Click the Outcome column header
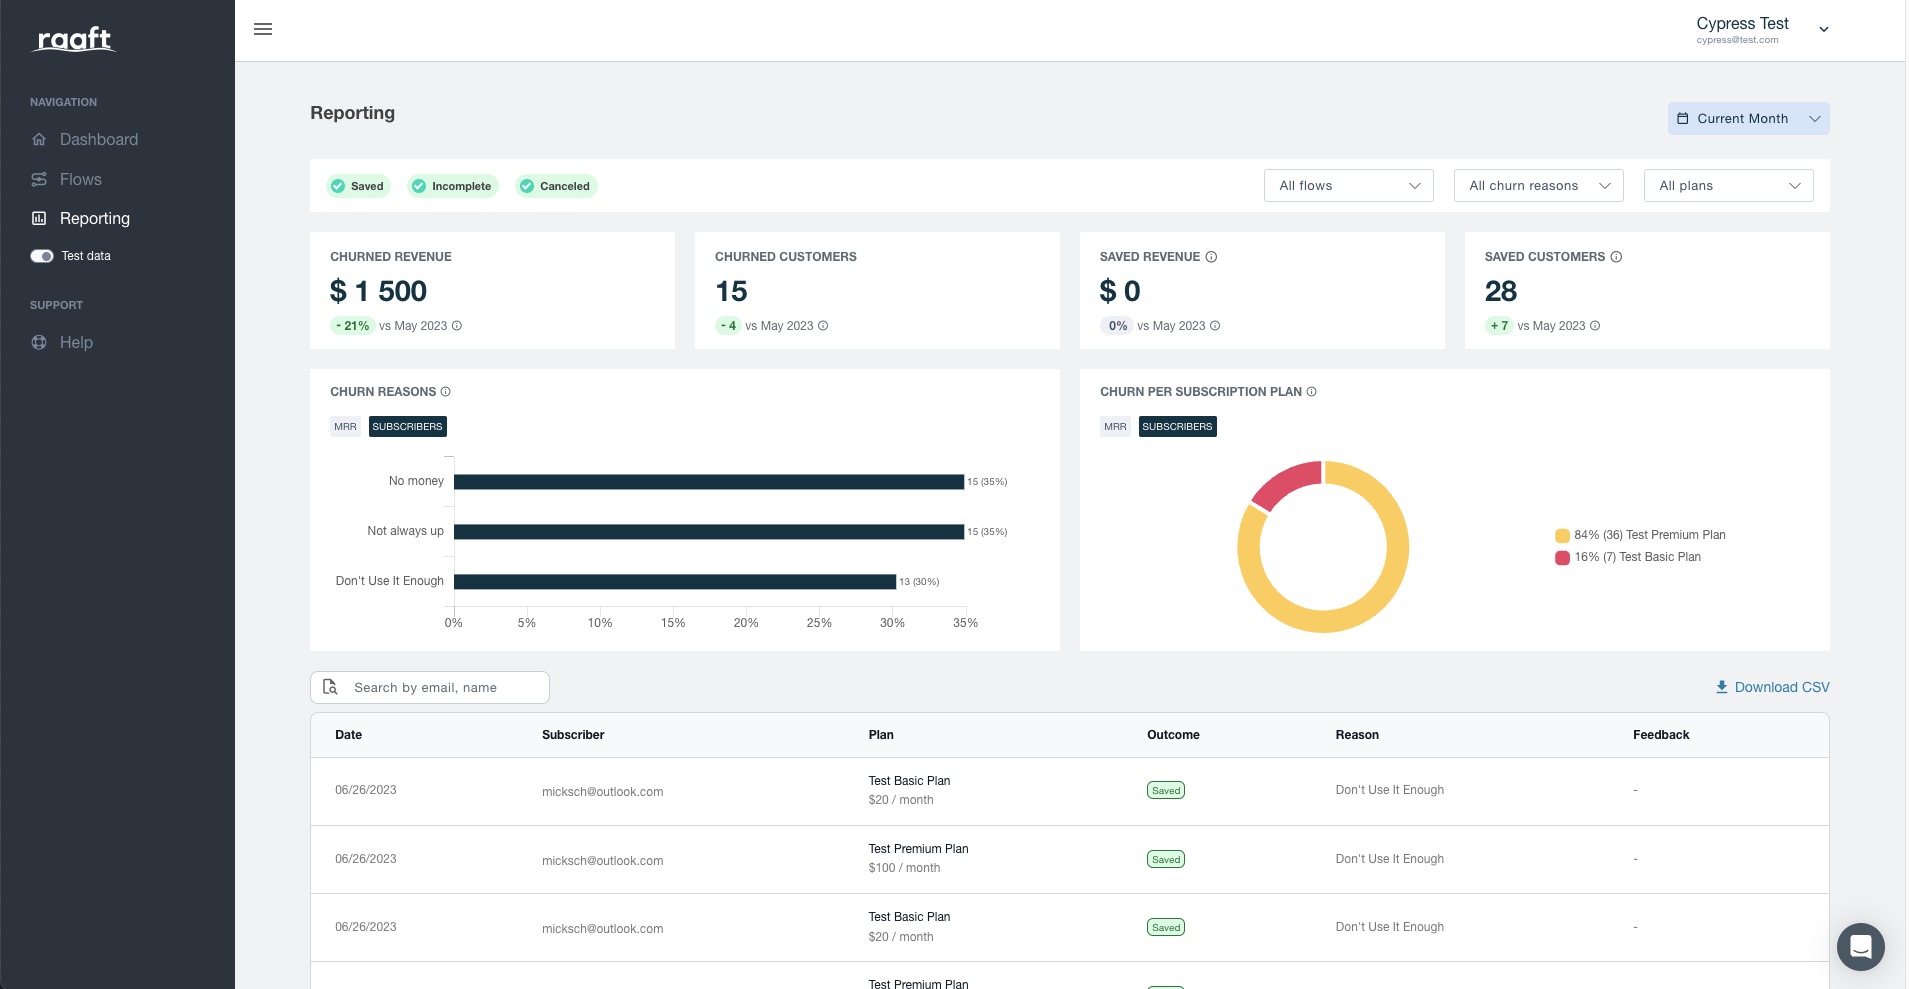 click(x=1173, y=735)
